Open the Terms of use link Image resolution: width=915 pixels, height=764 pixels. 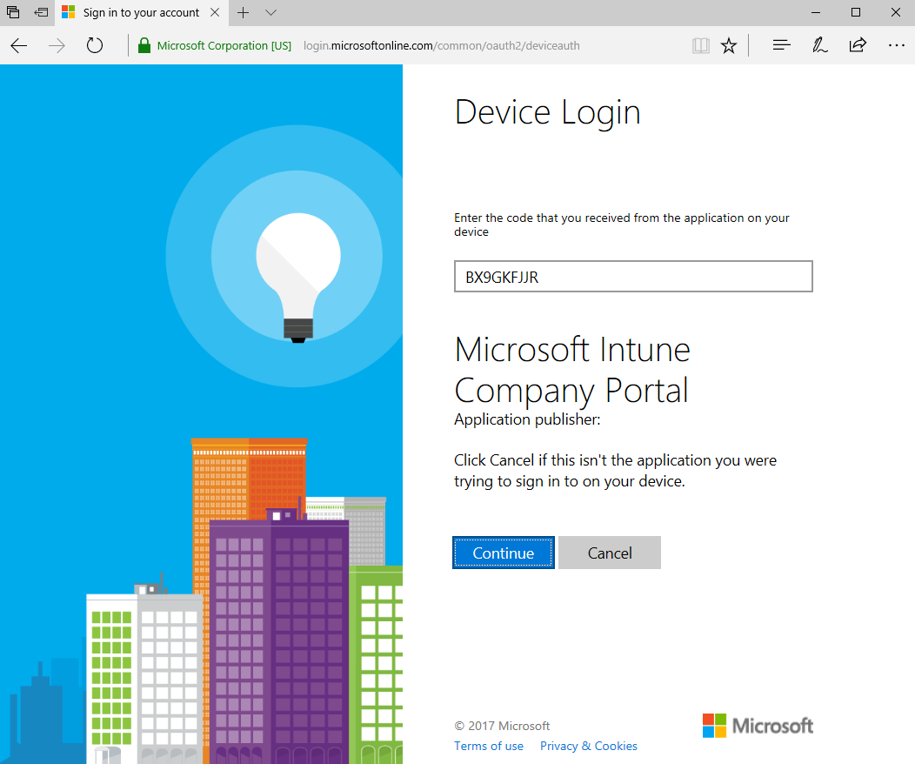[x=488, y=746]
